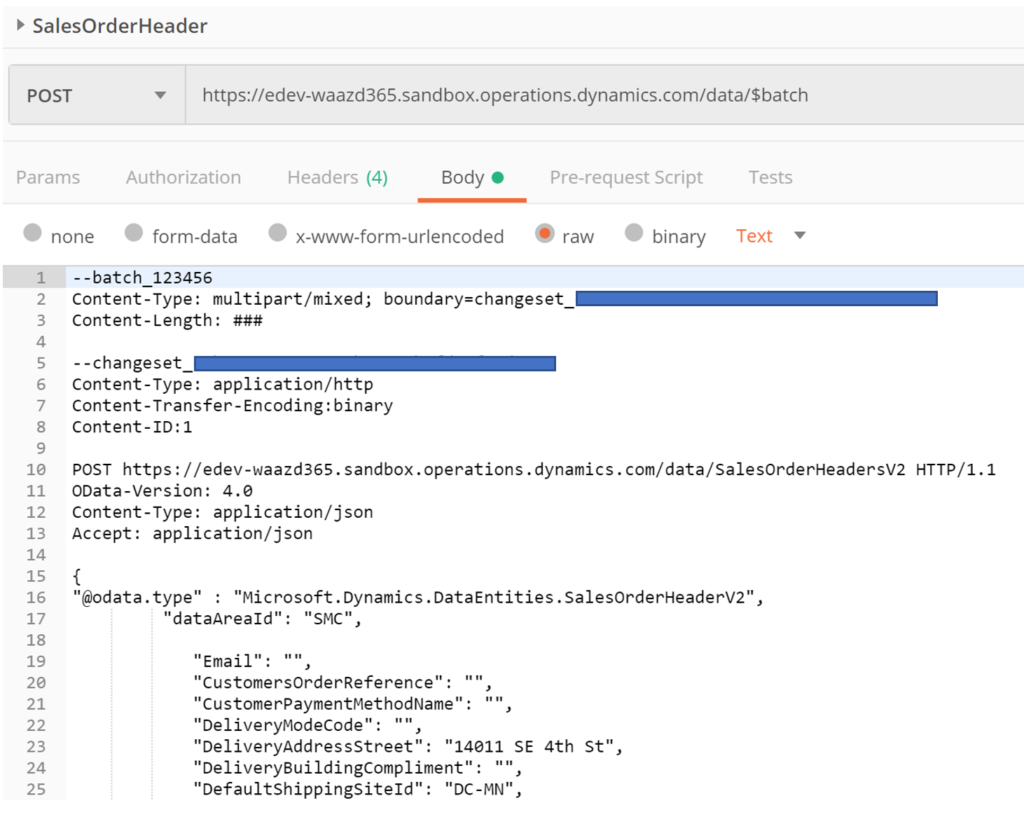Open the Authorization tab

click(x=183, y=178)
